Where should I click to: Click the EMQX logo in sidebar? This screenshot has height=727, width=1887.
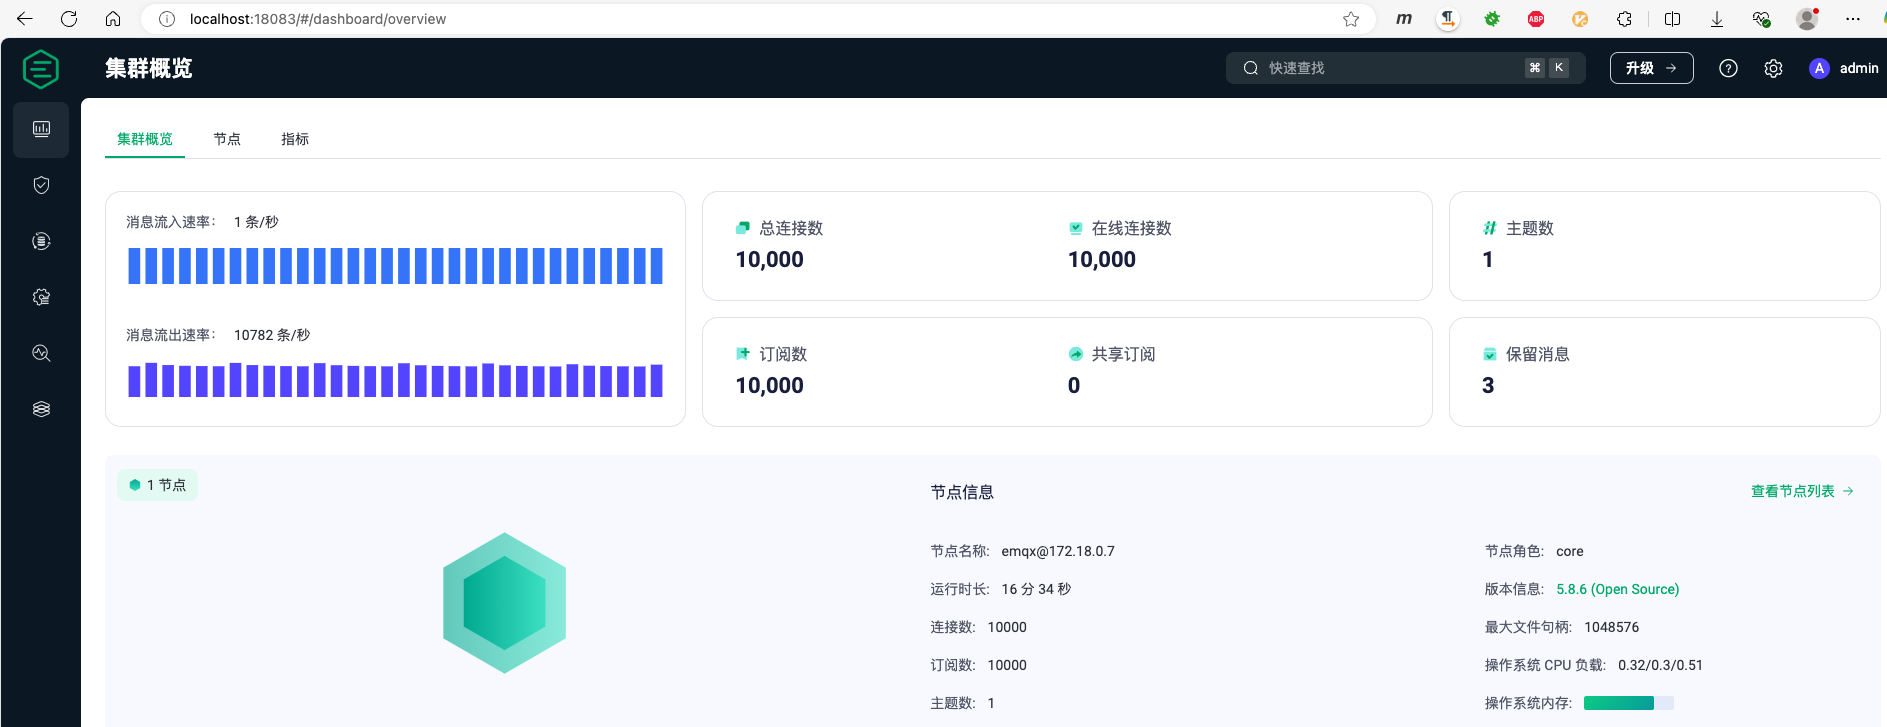(x=41, y=69)
